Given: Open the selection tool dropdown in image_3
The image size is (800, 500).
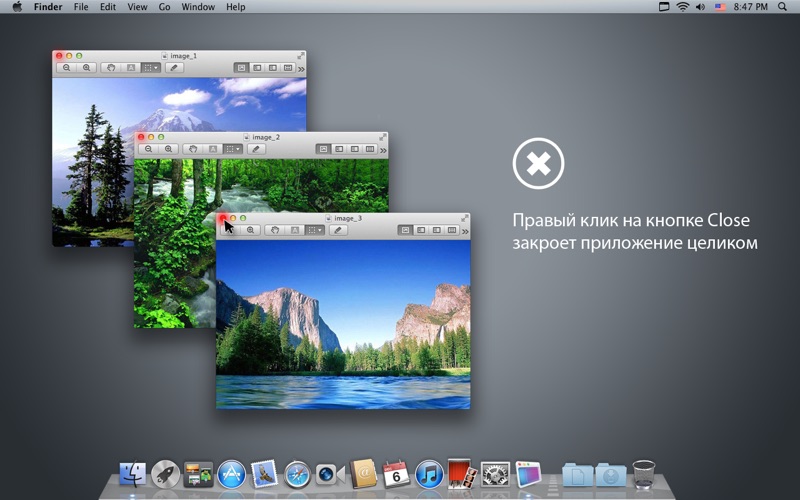Looking at the screenshot, I should pyautogui.click(x=314, y=230).
